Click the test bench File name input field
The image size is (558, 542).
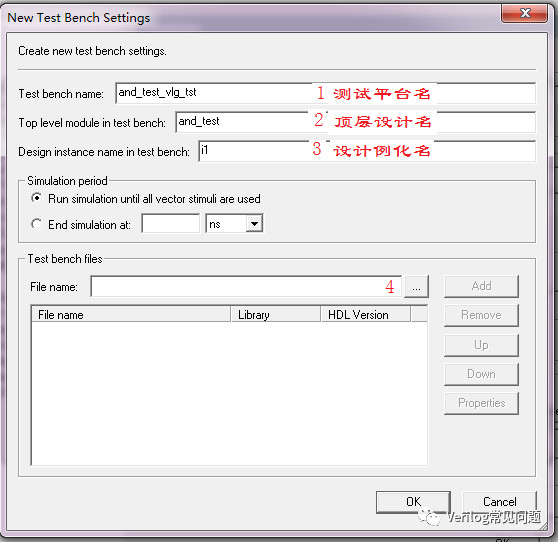tap(246, 286)
